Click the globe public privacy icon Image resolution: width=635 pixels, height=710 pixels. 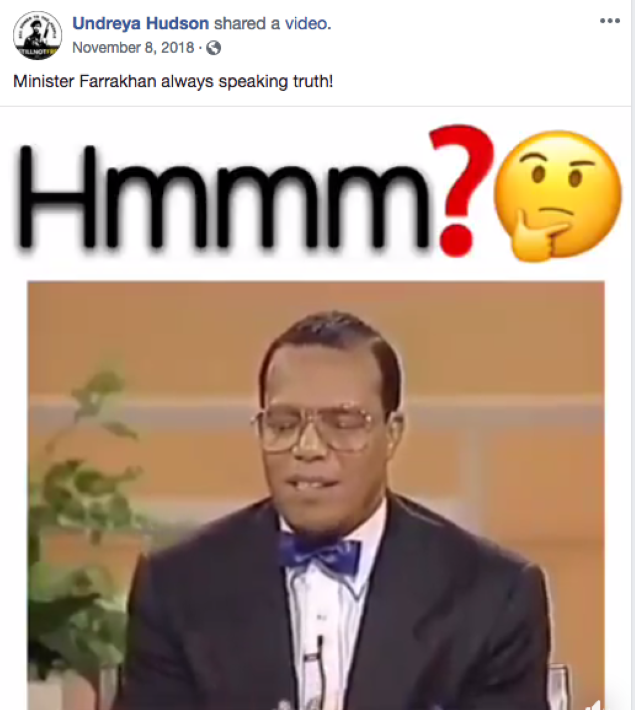pyautogui.click(x=213, y=48)
